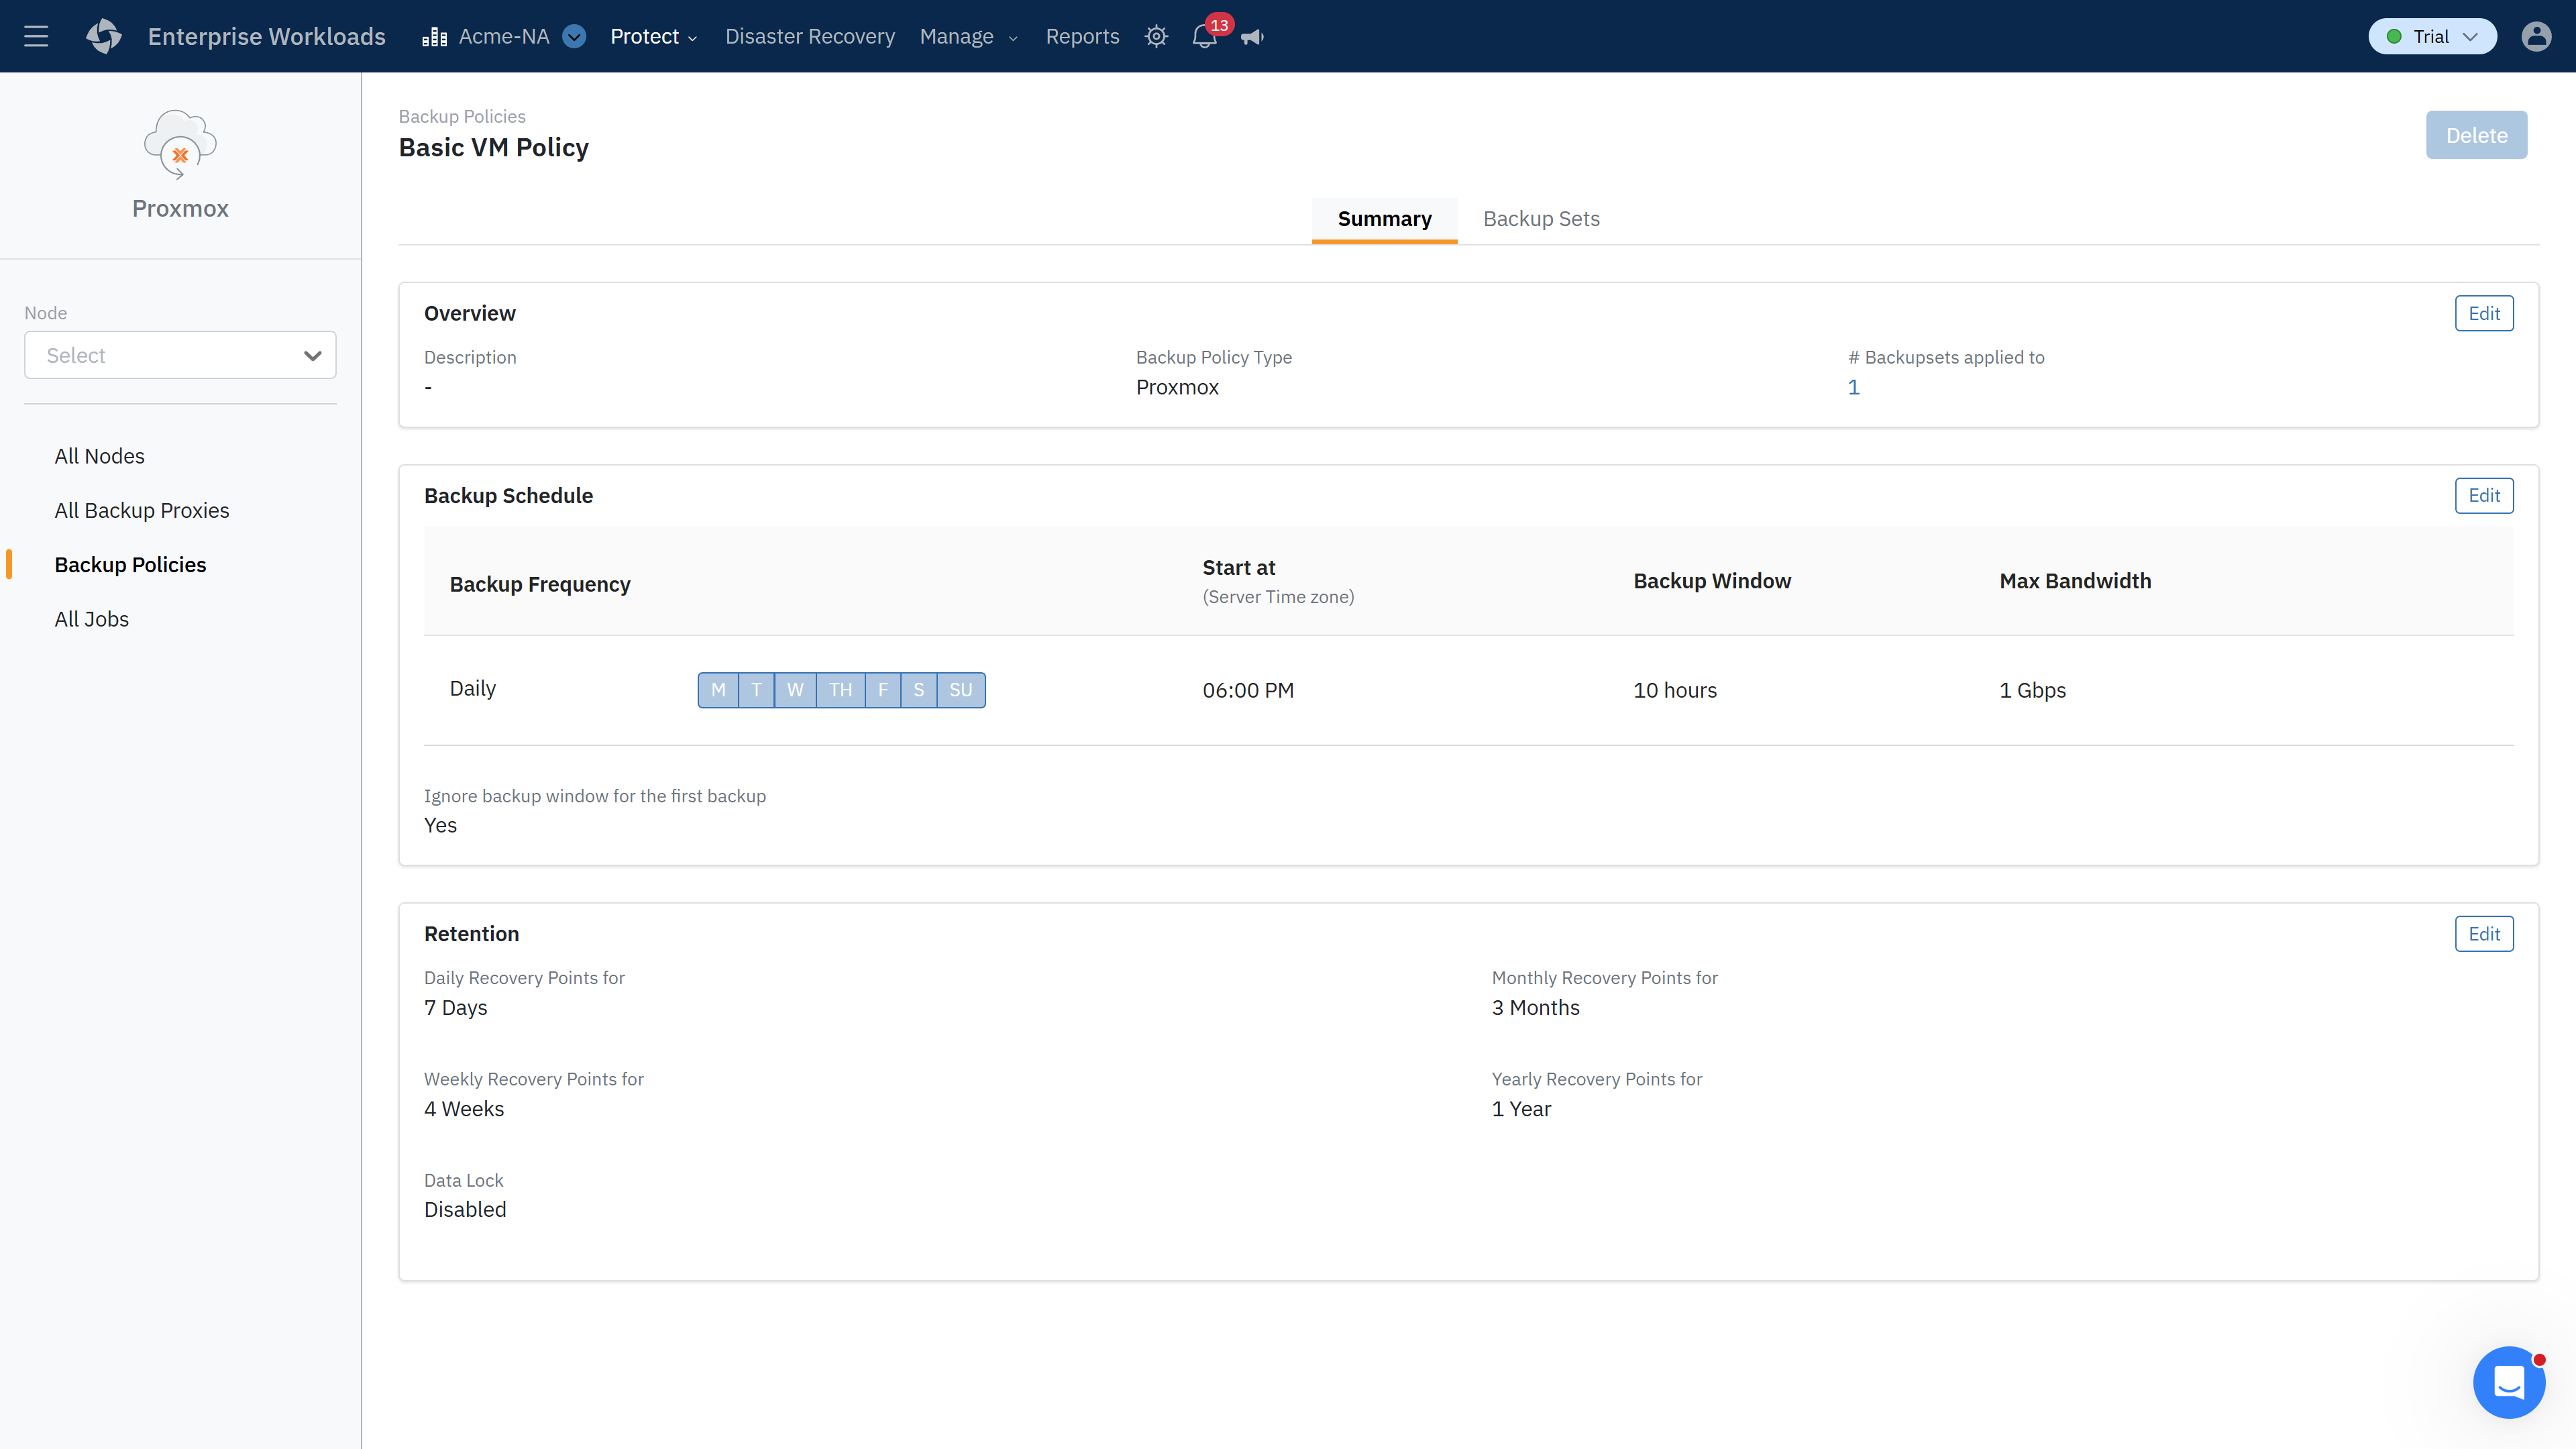Click the Backup Policies breadcrumb
The height and width of the screenshot is (1449, 2576).
coord(462,116)
